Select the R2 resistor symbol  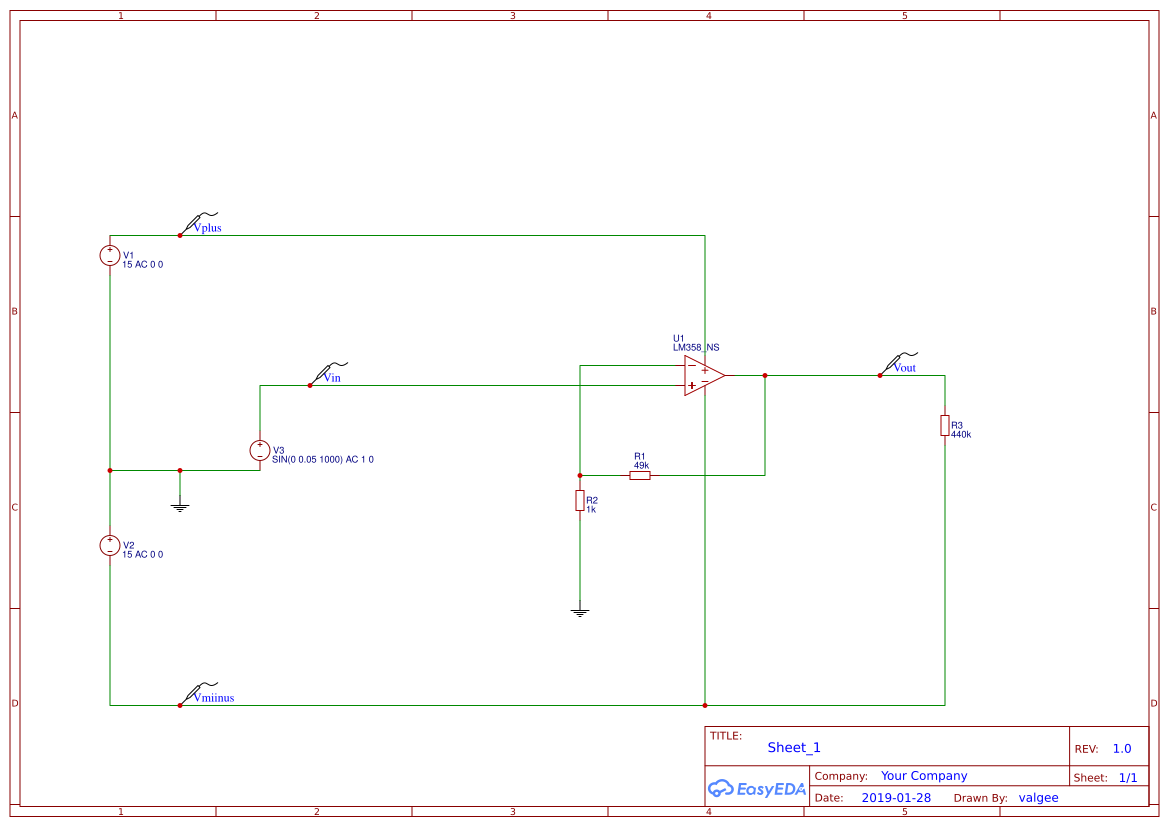point(579,500)
